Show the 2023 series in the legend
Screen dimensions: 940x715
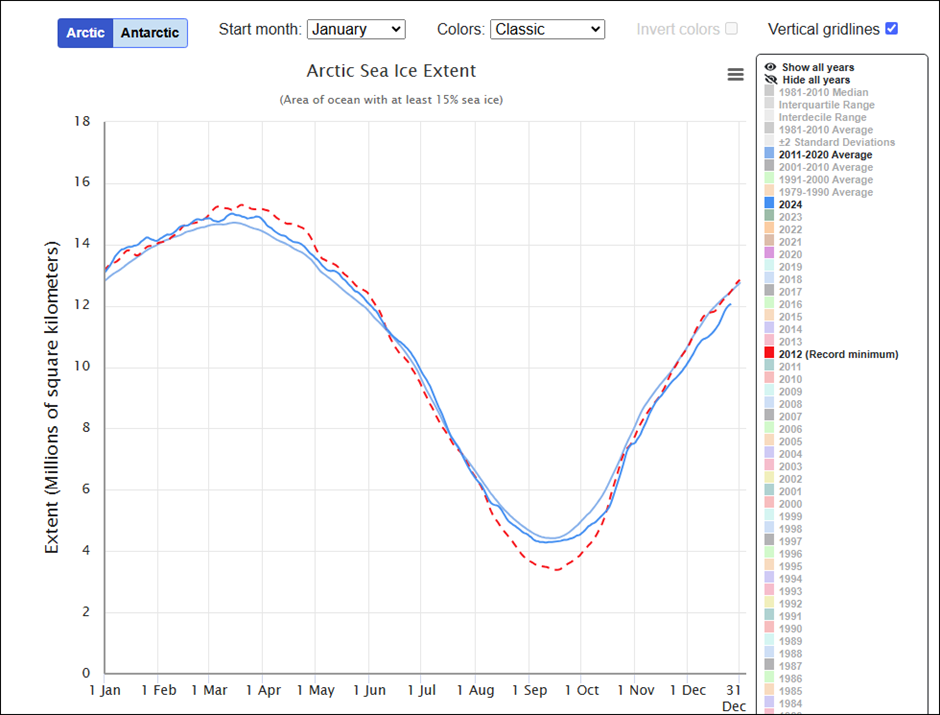(x=790, y=217)
